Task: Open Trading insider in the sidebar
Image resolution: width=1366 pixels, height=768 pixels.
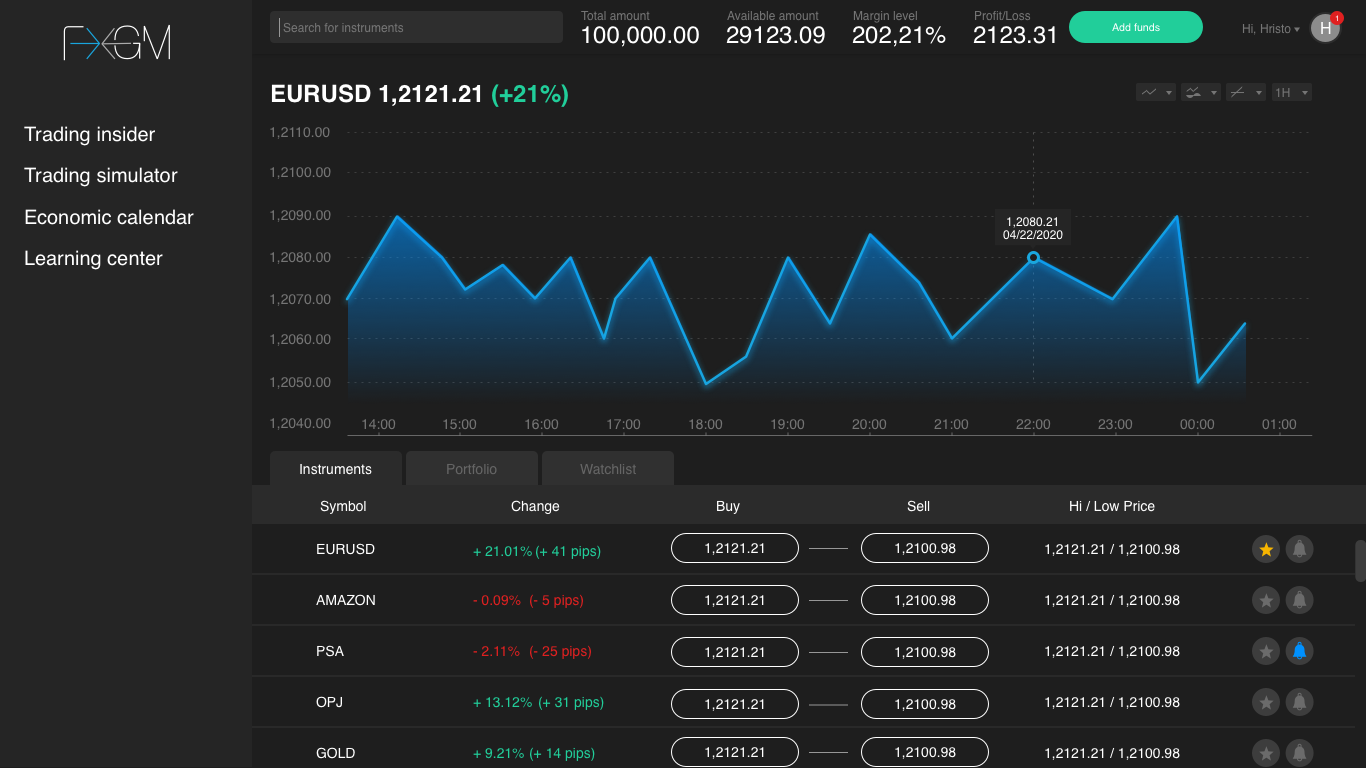Action: 90,134
